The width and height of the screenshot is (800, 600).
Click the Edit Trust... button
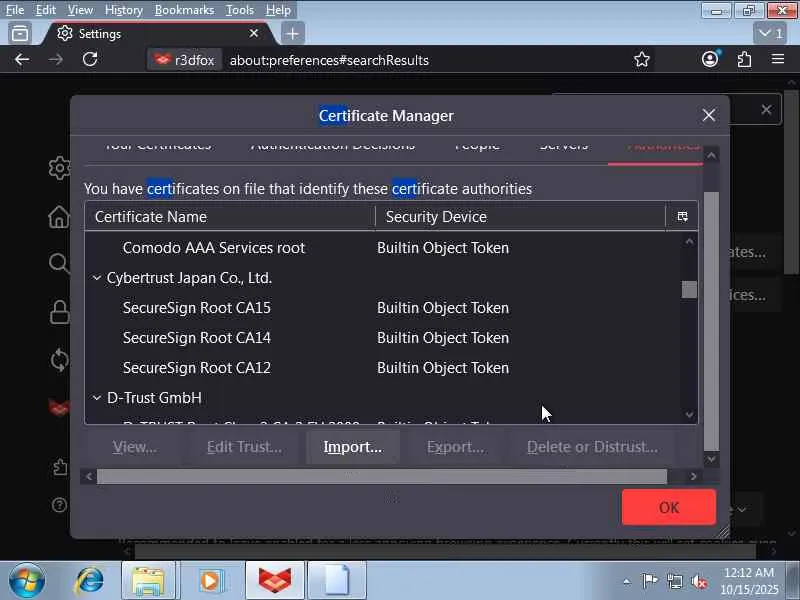pos(244,447)
